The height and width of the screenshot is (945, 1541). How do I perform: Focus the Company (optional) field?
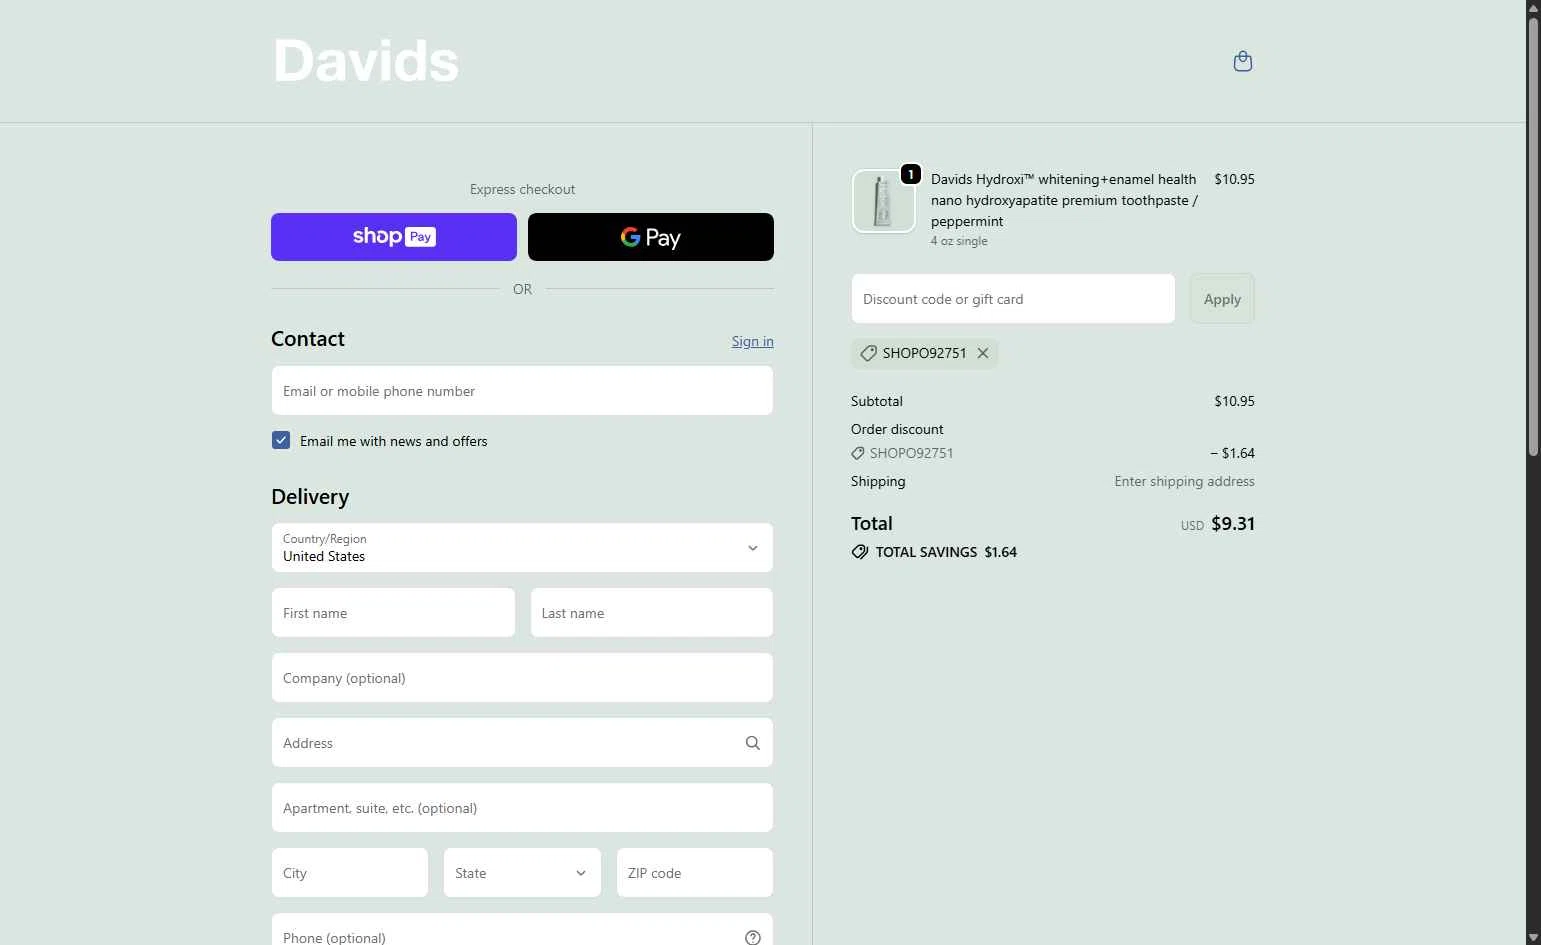(522, 678)
